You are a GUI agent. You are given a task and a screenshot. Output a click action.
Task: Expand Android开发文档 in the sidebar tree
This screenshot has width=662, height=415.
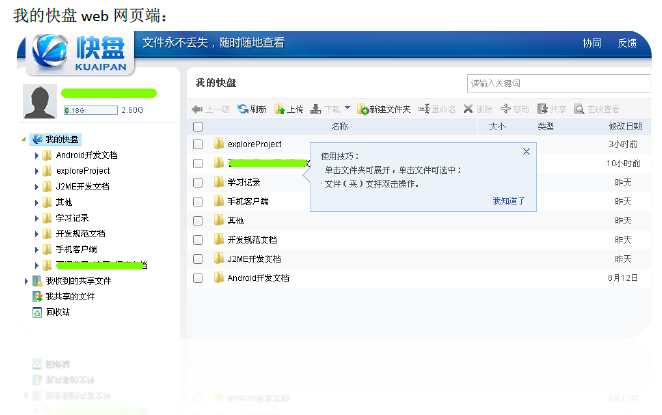[37, 155]
